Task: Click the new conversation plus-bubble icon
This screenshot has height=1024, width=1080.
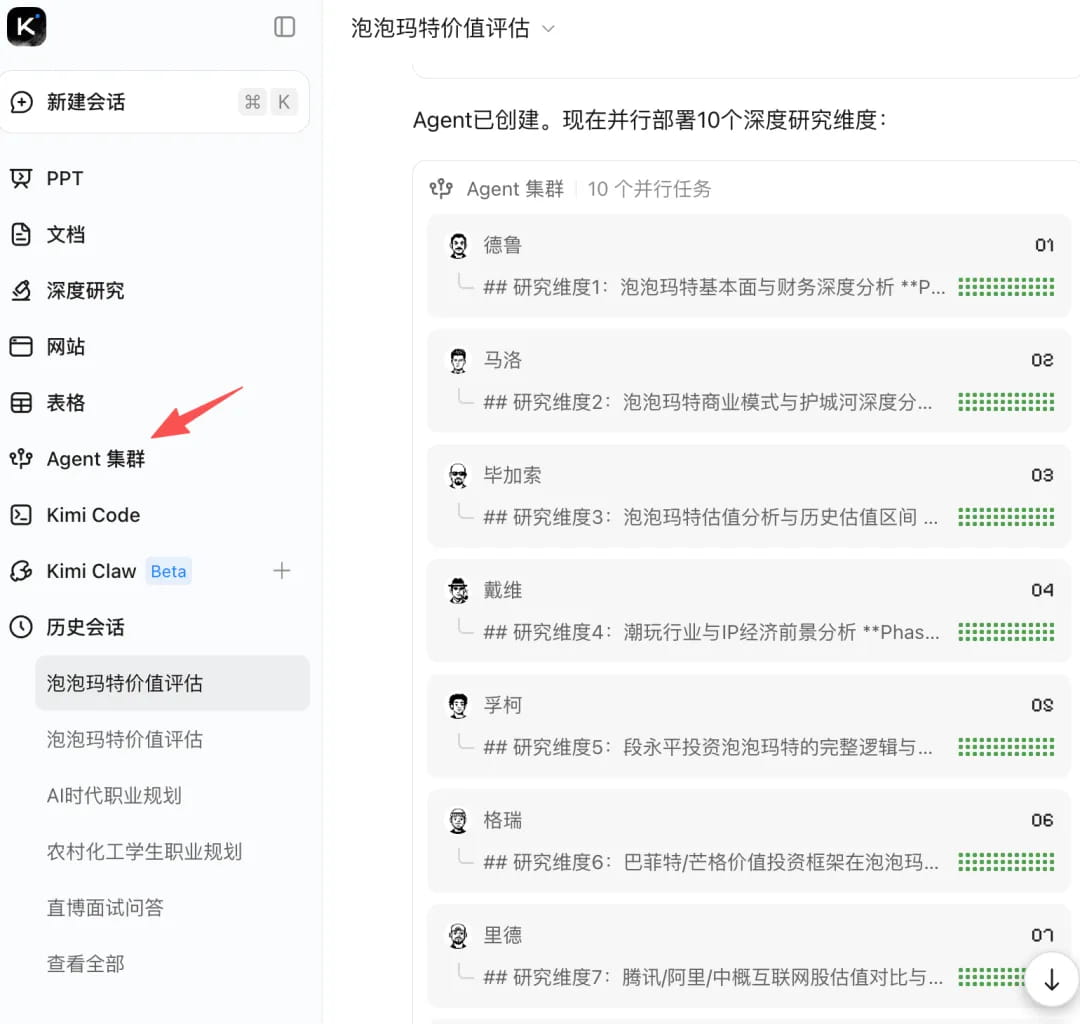Action: [x=21, y=102]
